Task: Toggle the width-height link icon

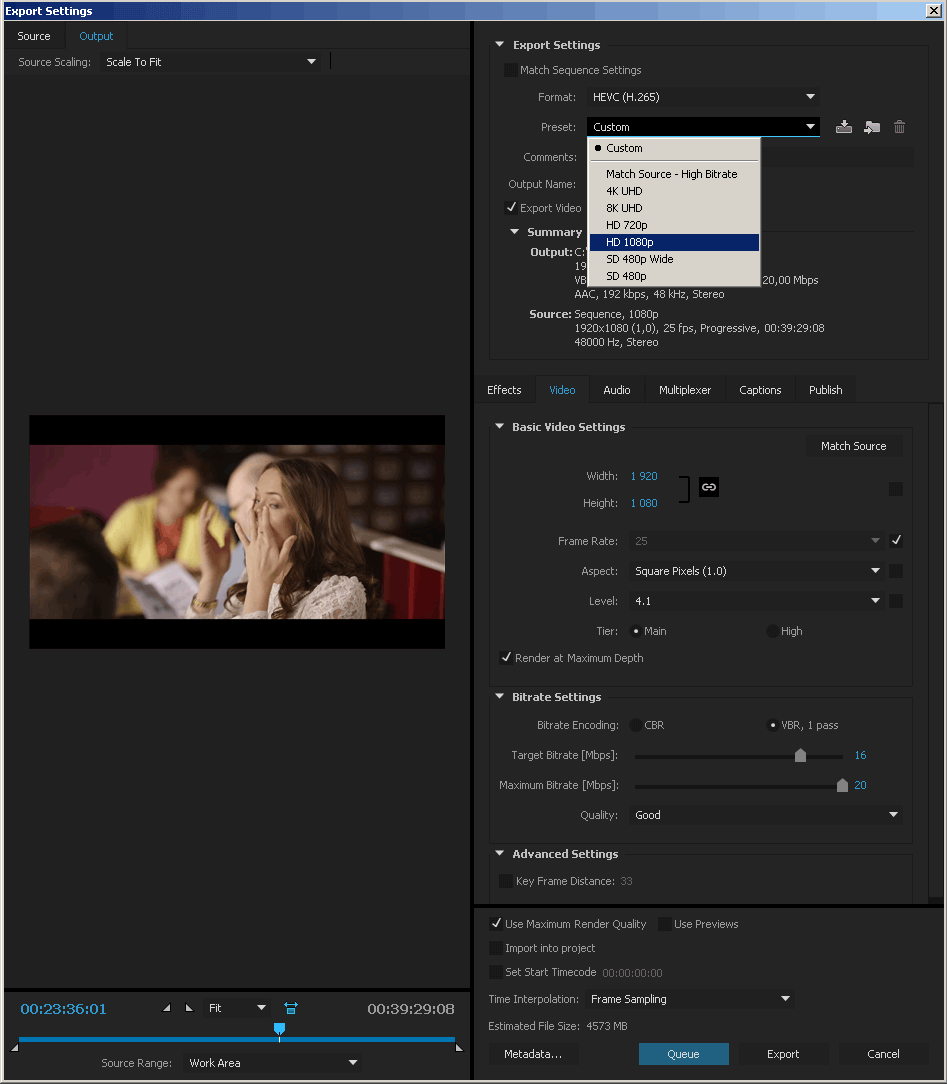Action: pyautogui.click(x=709, y=487)
